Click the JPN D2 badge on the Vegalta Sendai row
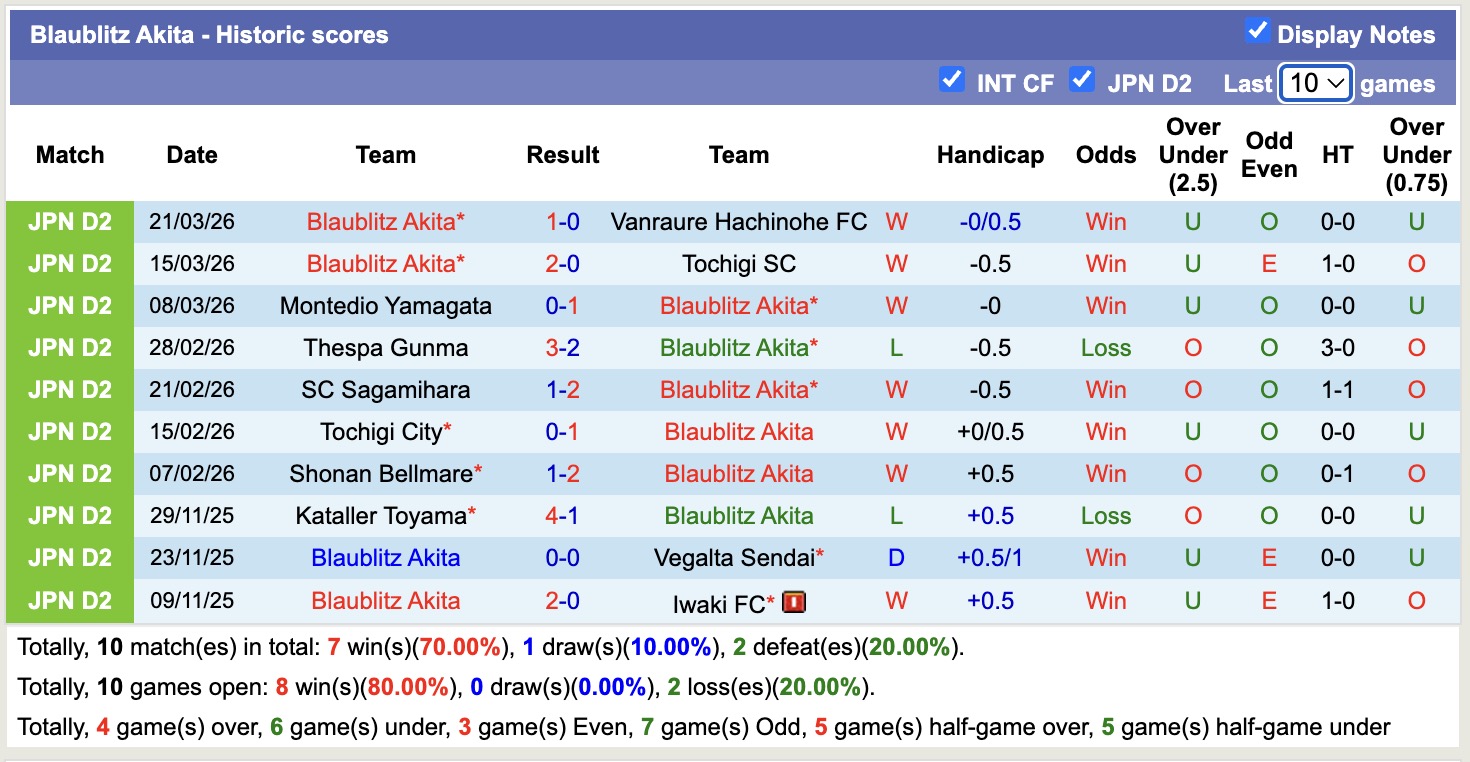 click(70, 558)
